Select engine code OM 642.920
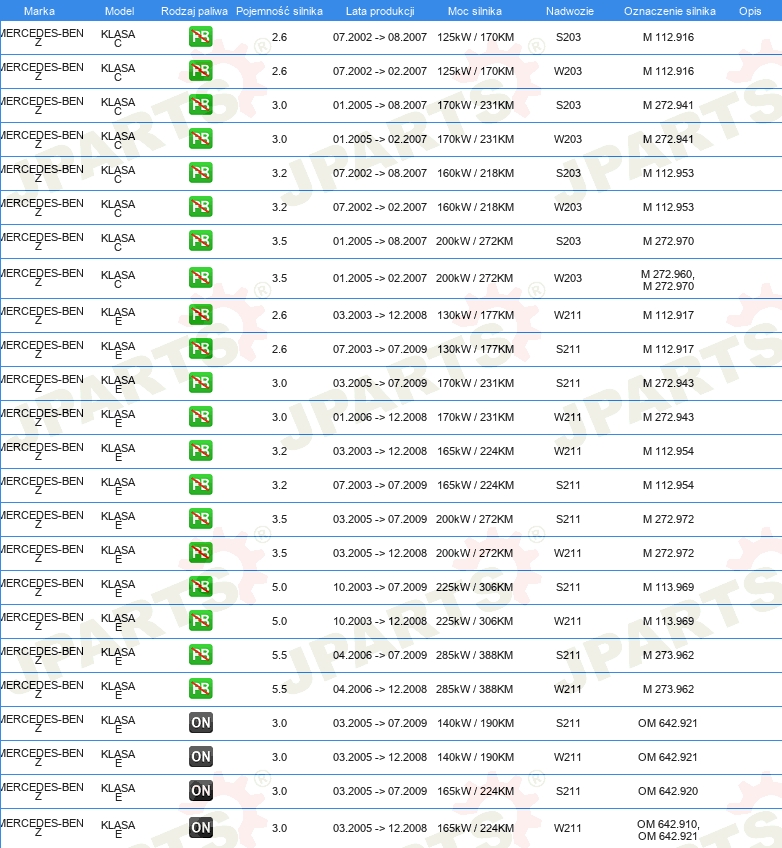 (x=668, y=791)
